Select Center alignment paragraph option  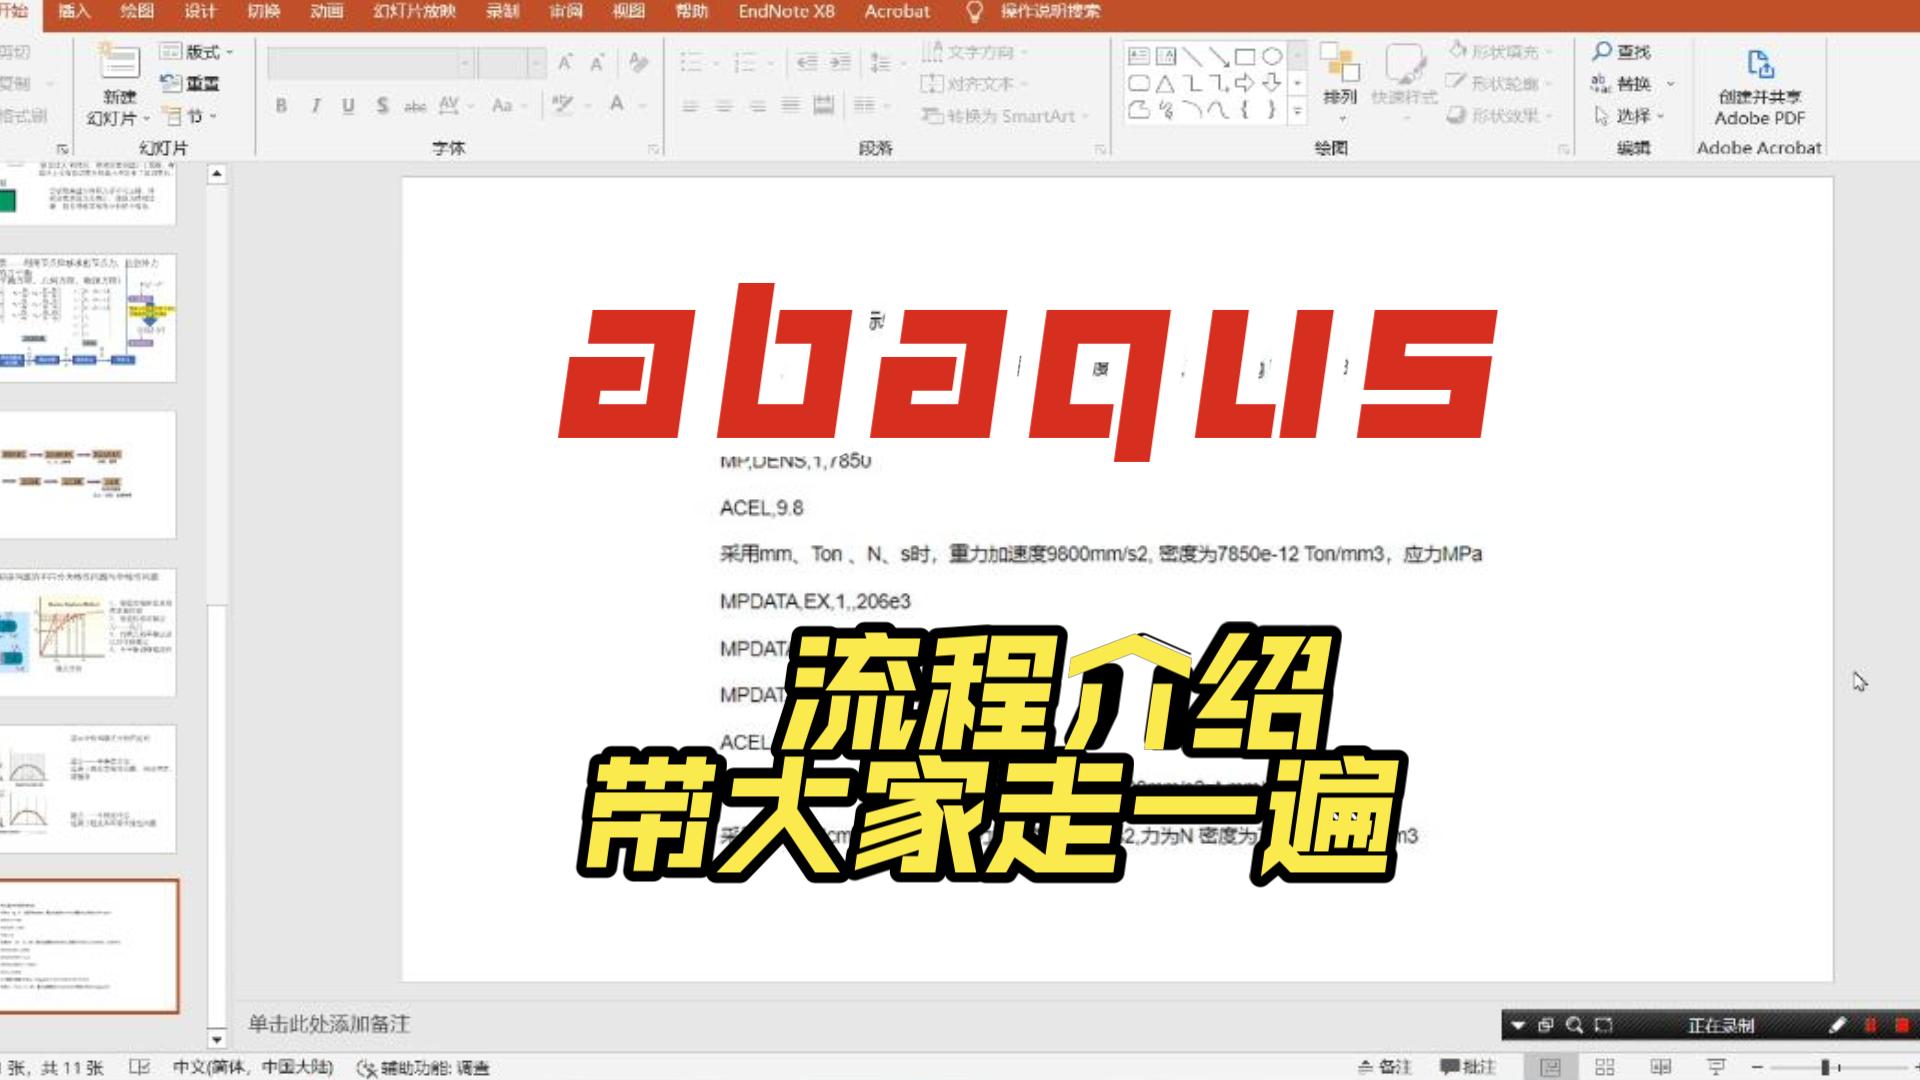click(724, 105)
